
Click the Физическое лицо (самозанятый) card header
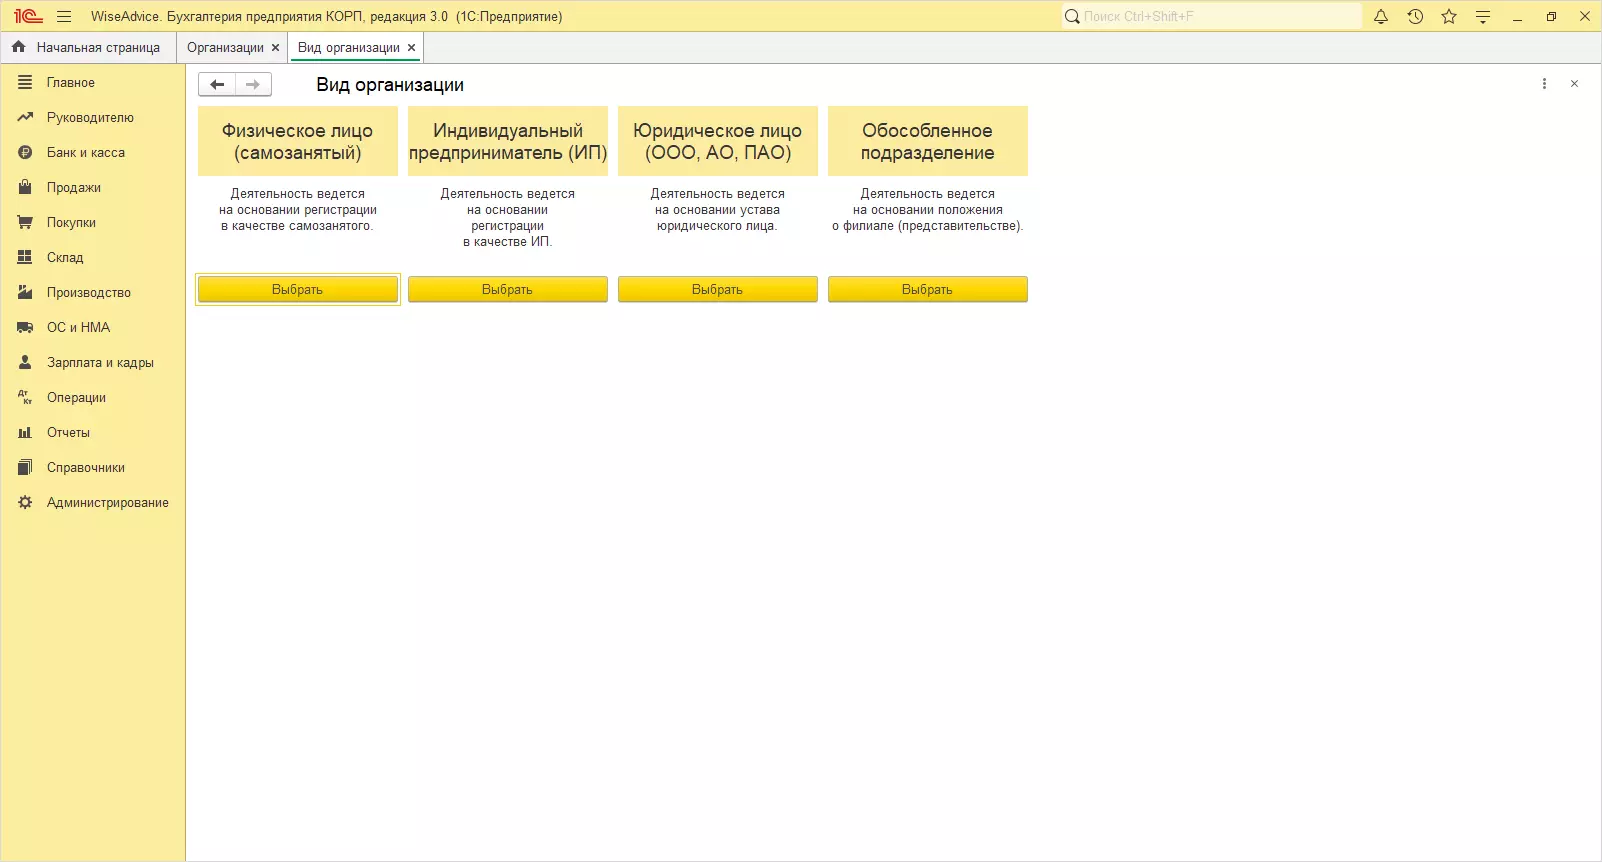click(x=298, y=141)
